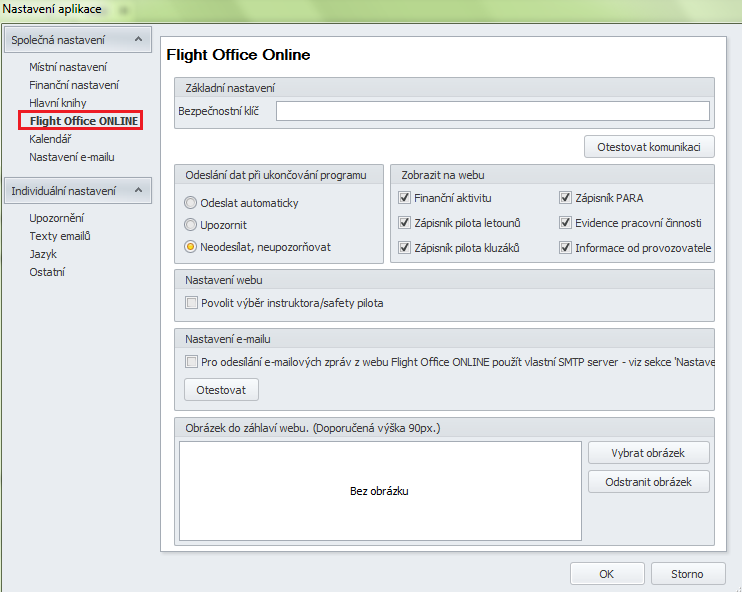Viewport: 742px width, 592px height.
Task: Uncheck the Finanční aktivitu checkbox
Action: click(x=405, y=198)
